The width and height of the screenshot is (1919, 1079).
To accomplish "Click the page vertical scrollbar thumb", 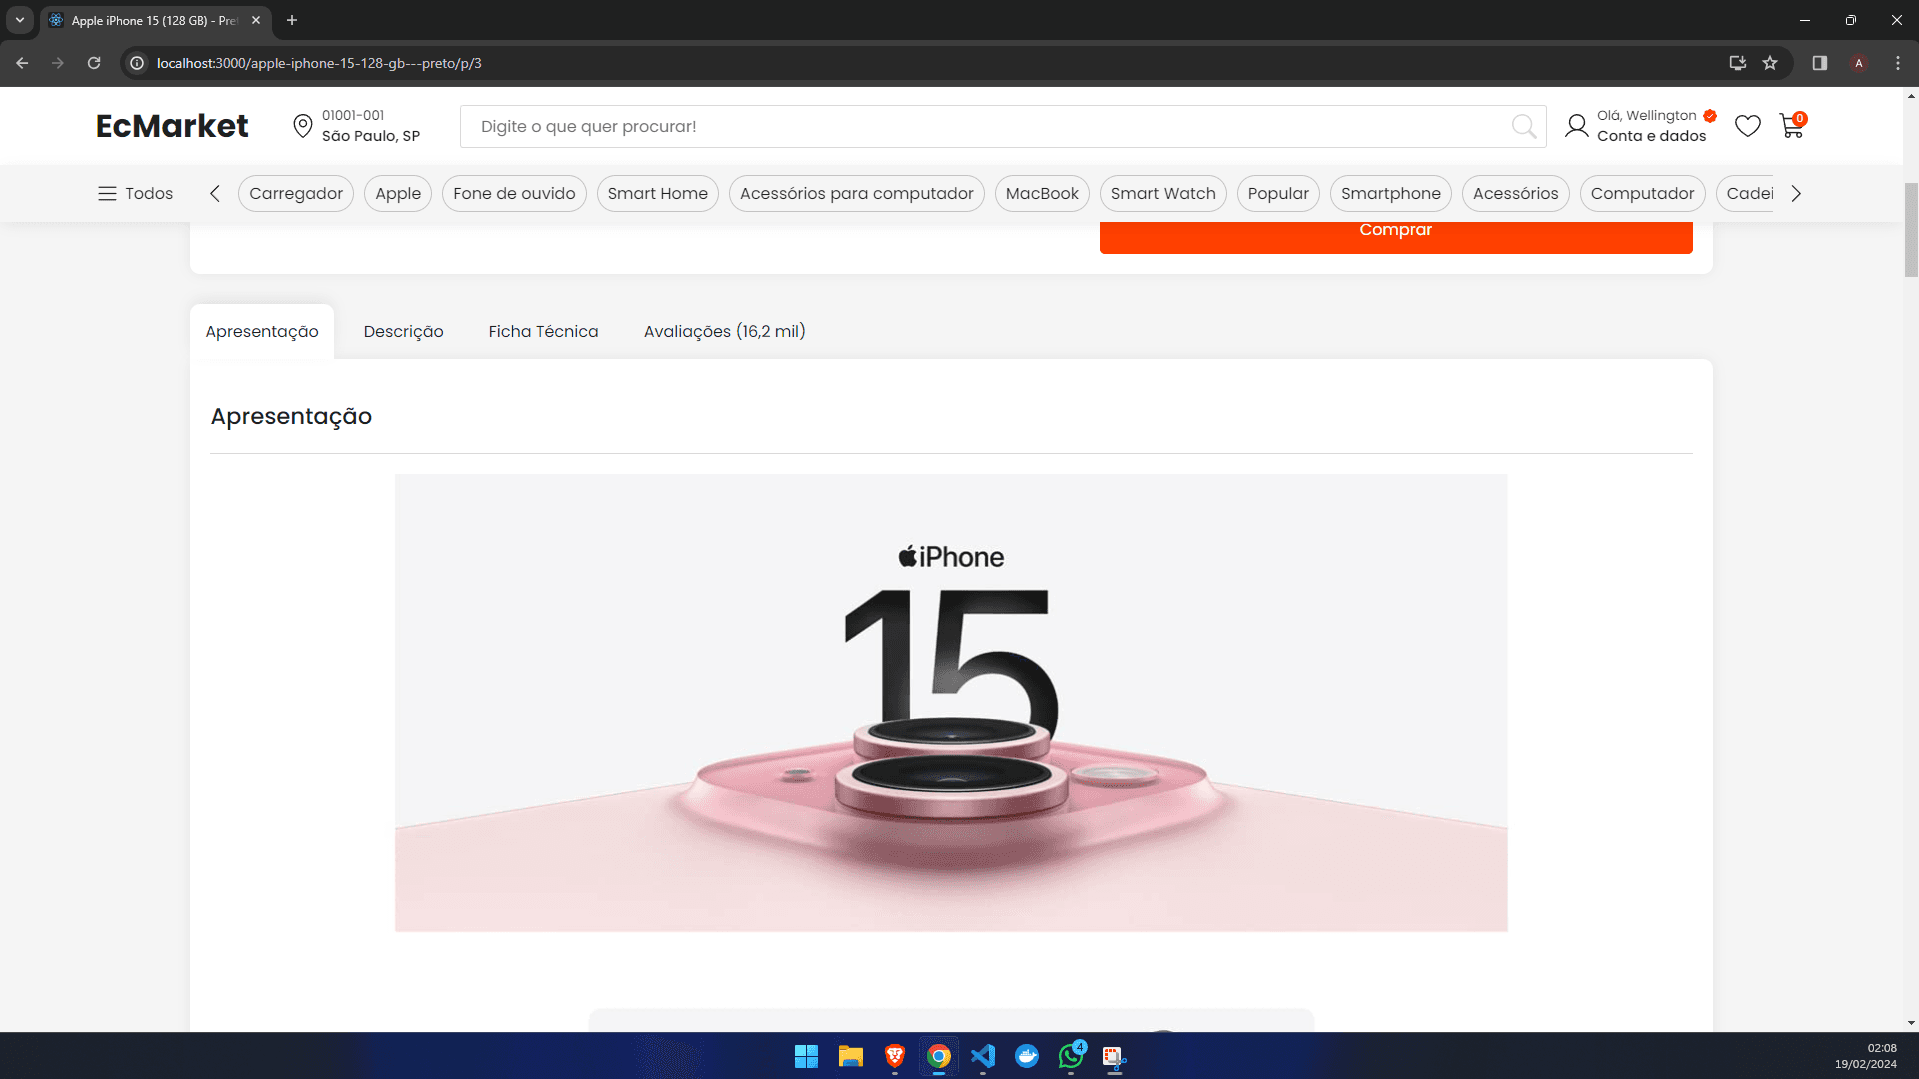I will pyautogui.click(x=1911, y=230).
